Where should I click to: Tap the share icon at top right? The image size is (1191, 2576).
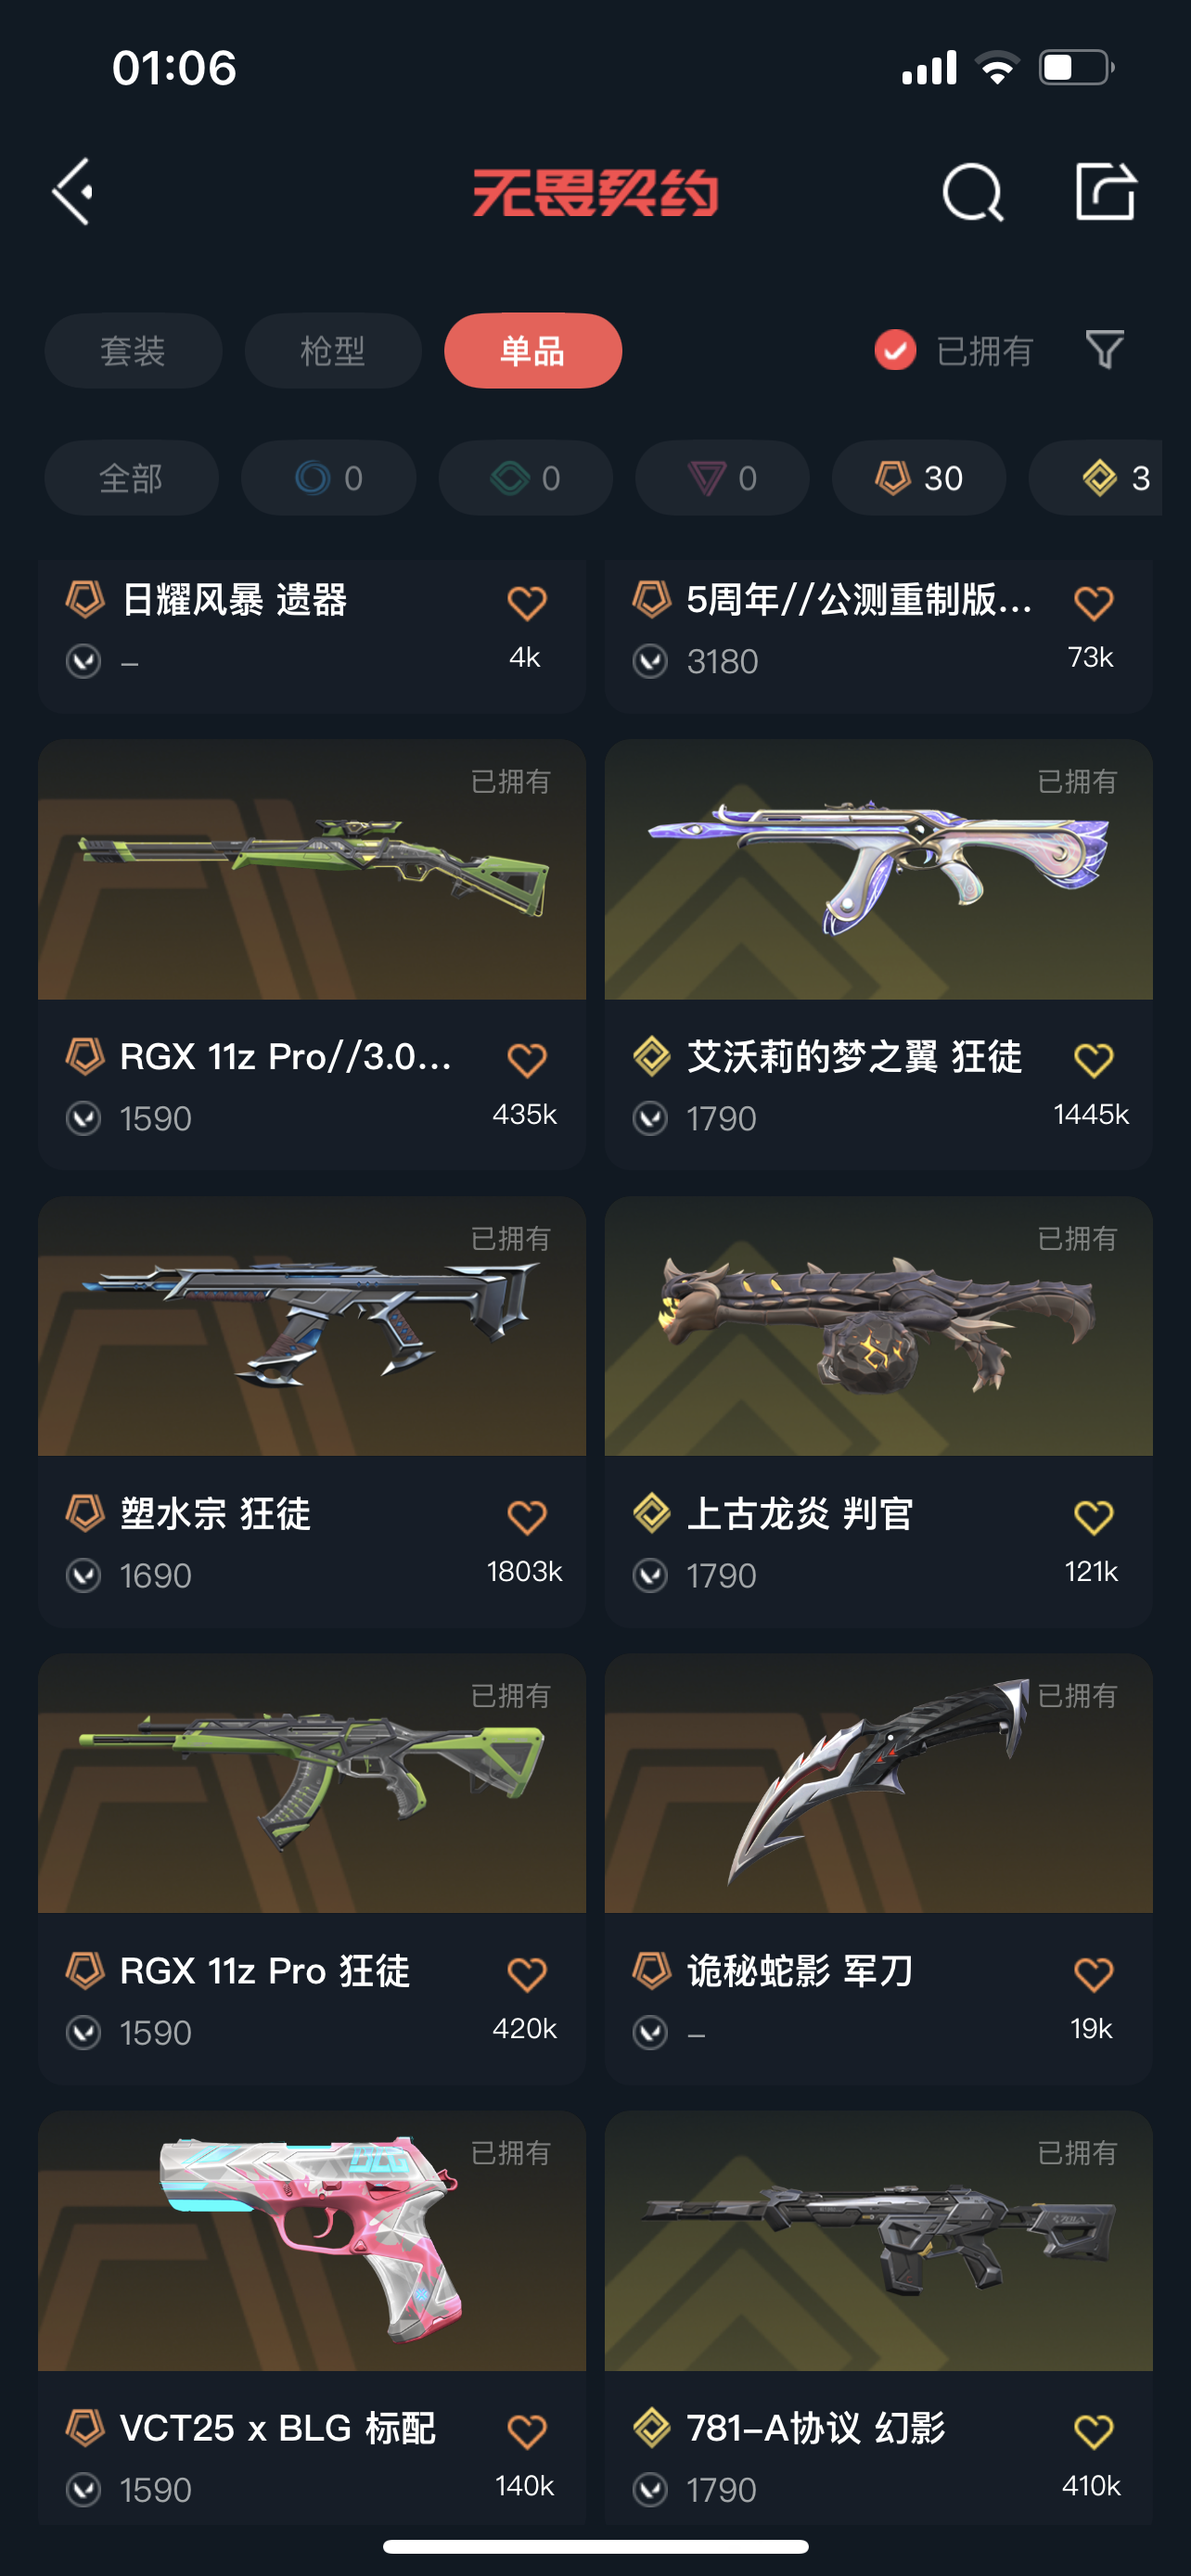coord(1105,191)
